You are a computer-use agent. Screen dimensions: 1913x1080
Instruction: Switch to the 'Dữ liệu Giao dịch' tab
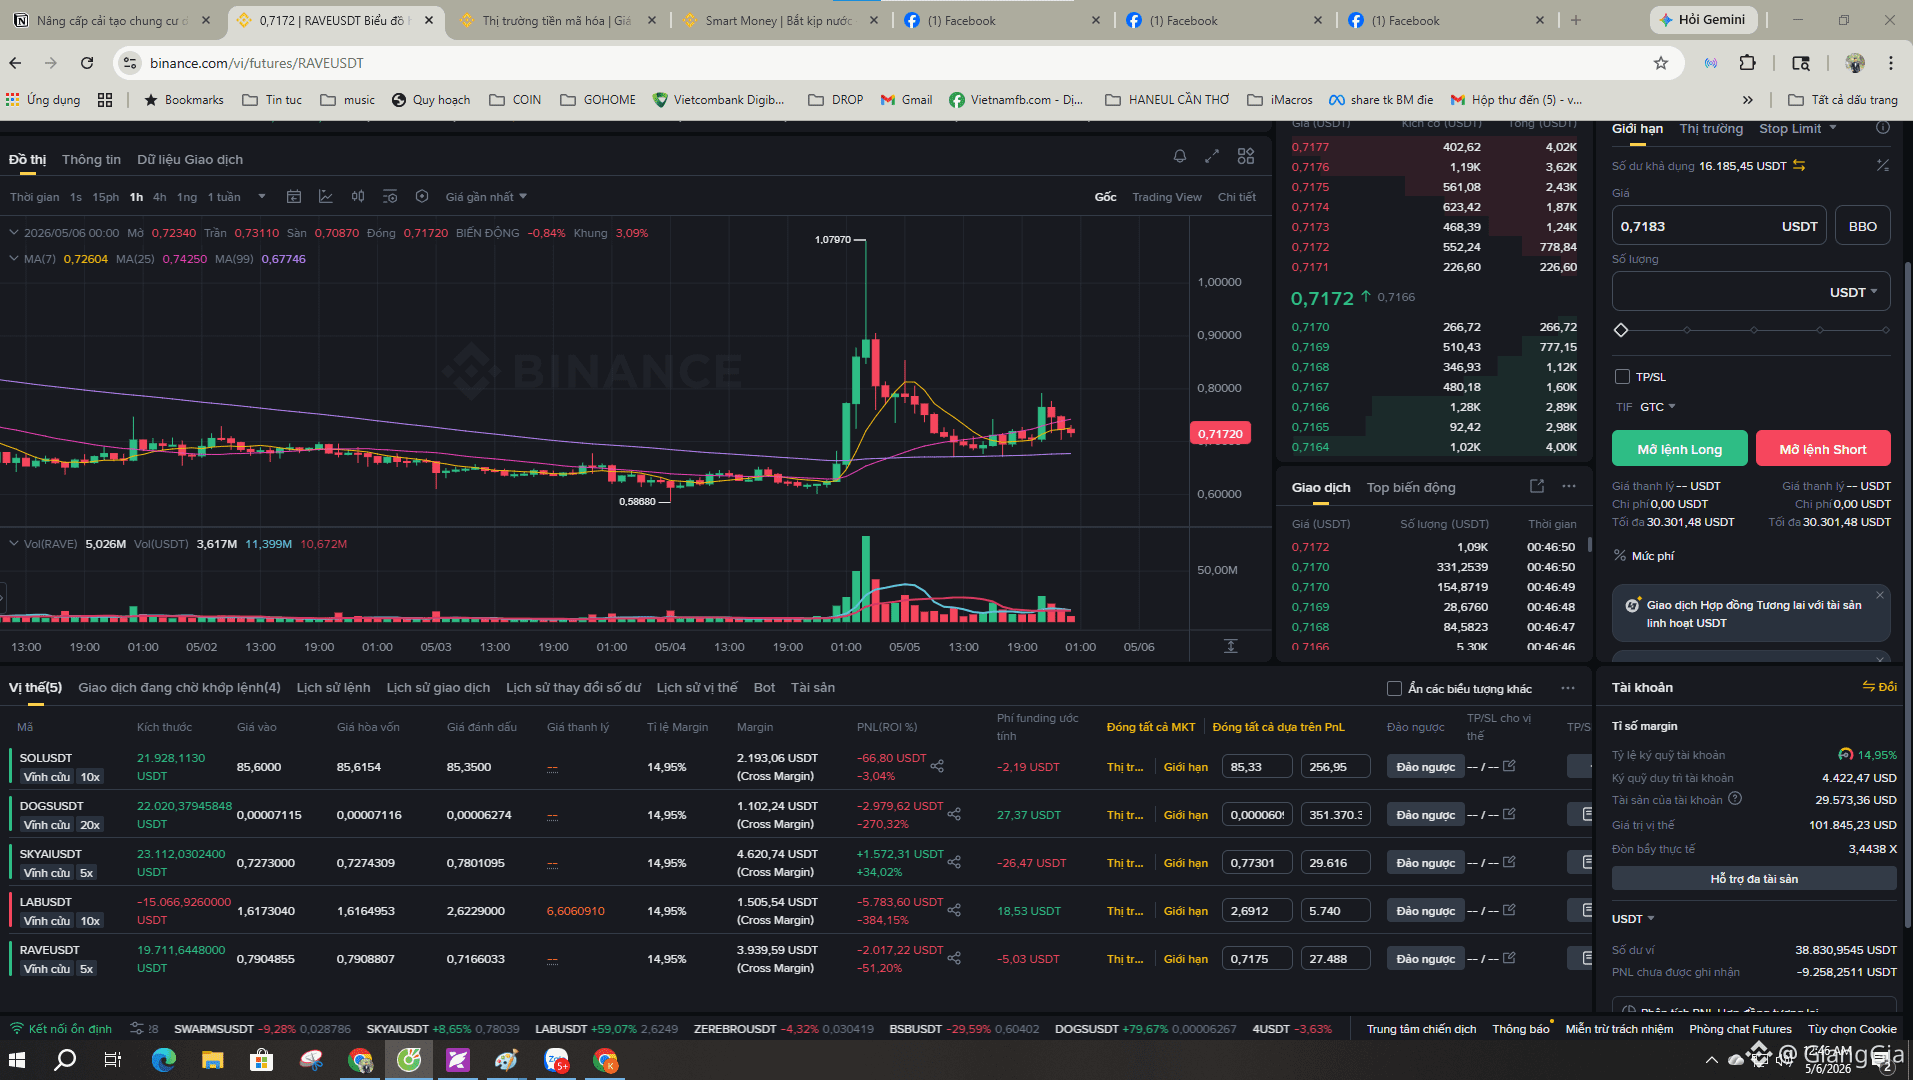tap(190, 160)
